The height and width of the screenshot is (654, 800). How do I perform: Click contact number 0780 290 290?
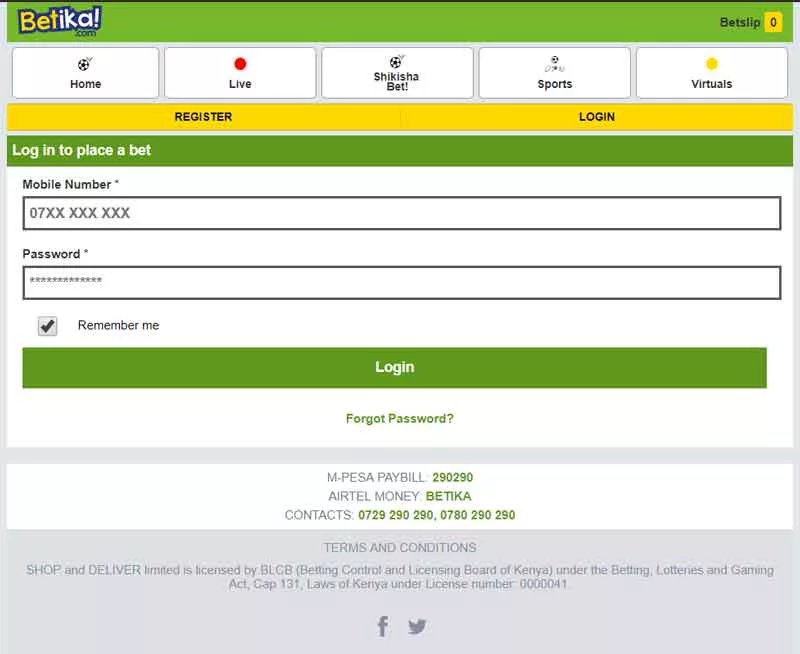(478, 515)
